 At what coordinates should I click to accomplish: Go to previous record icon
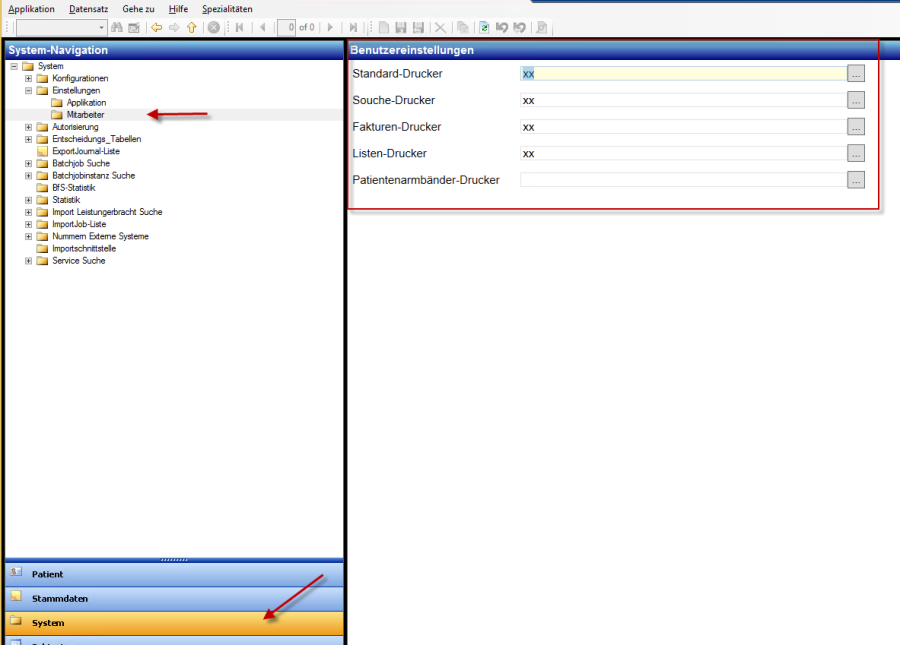pos(263,27)
